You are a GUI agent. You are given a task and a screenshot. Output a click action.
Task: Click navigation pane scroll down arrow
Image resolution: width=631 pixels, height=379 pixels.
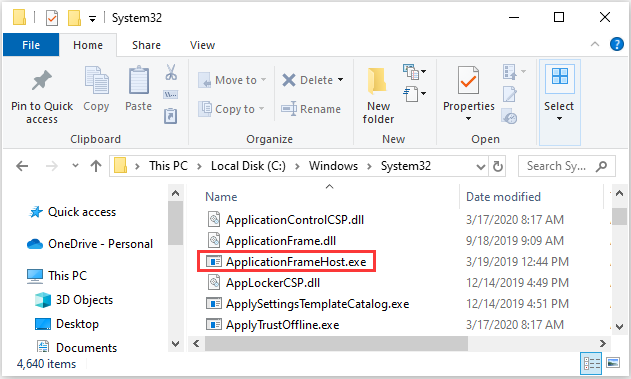pos(175,344)
